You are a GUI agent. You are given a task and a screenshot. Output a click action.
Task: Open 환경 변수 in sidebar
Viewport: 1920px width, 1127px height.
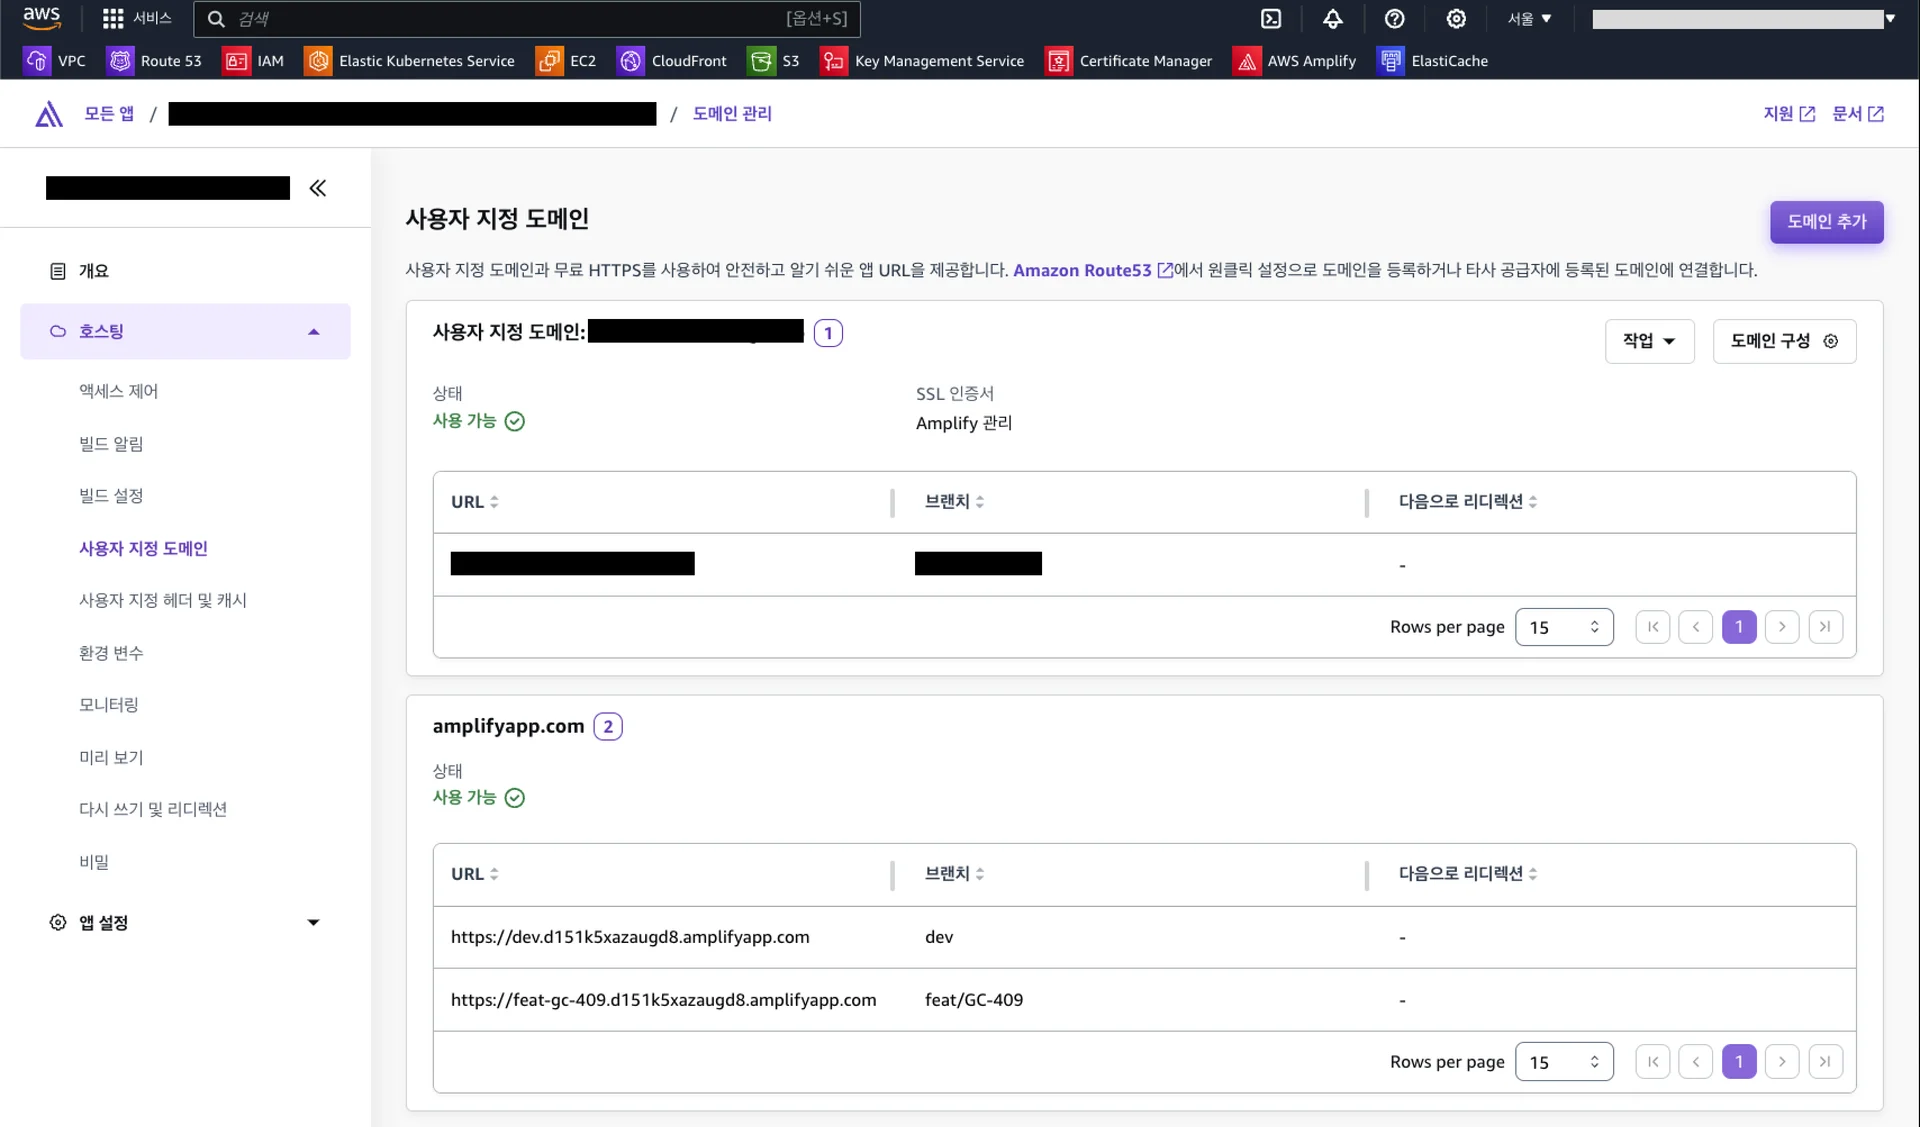[x=111, y=653]
